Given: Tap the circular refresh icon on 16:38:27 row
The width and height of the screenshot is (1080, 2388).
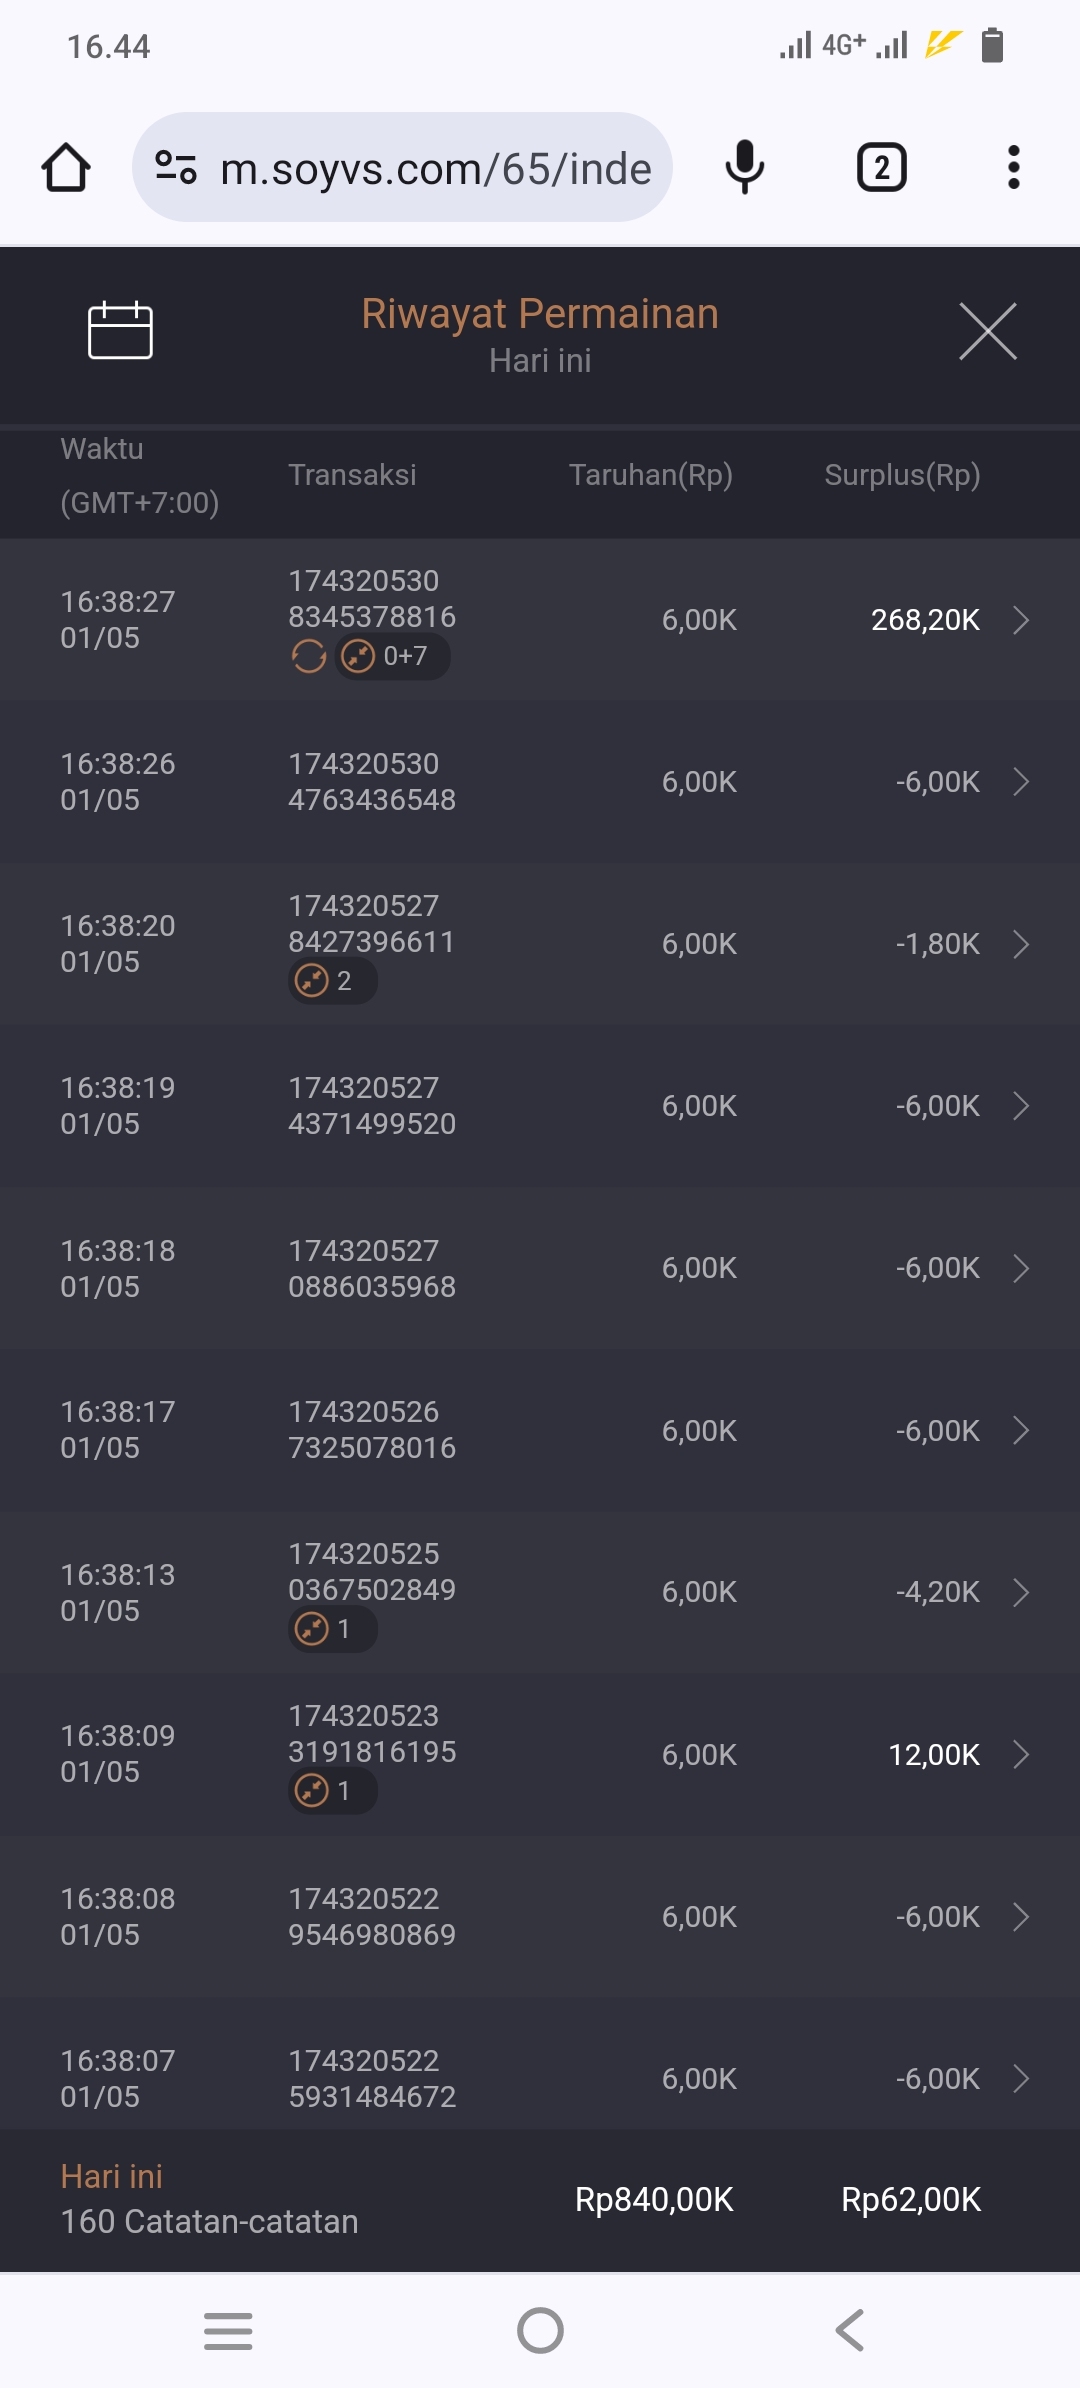Looking at the screenshot, I should coord(309,657).
